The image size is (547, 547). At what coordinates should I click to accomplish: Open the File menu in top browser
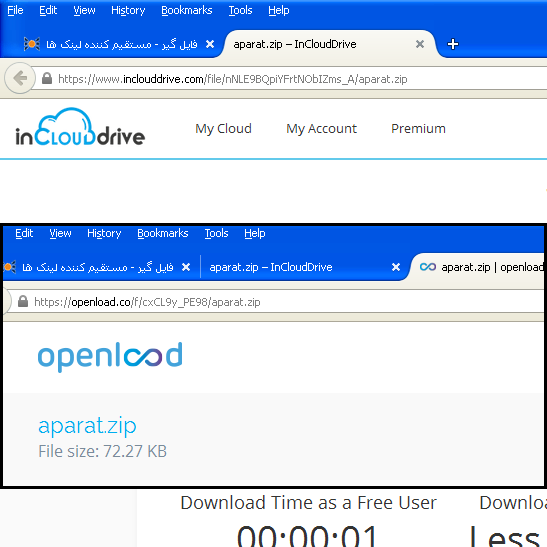[x=15, y=10]
